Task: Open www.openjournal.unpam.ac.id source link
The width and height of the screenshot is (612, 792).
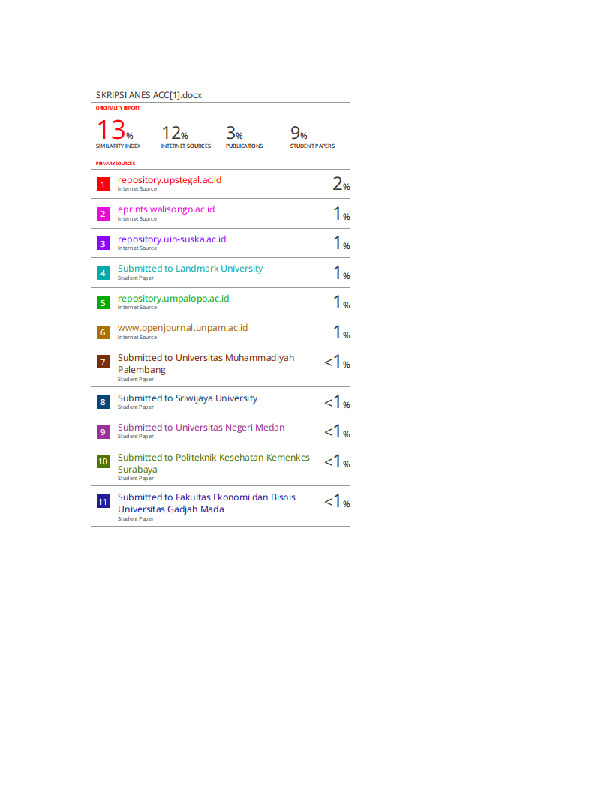Action: 183,328
